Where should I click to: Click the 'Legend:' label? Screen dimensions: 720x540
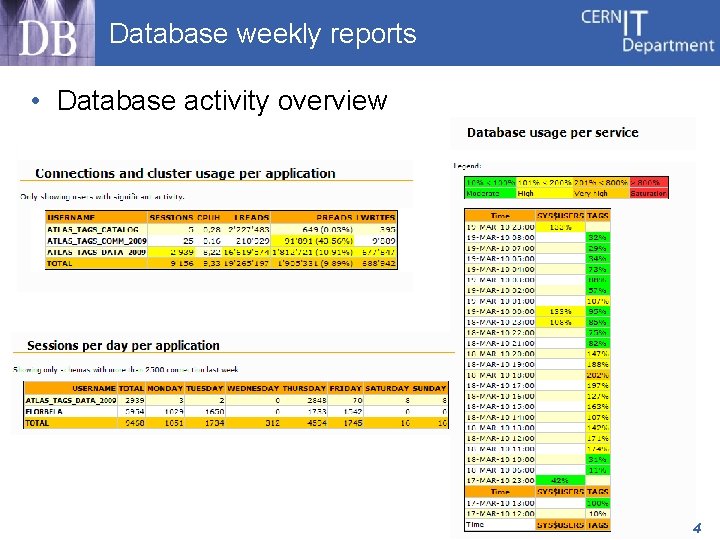(467, 166)
